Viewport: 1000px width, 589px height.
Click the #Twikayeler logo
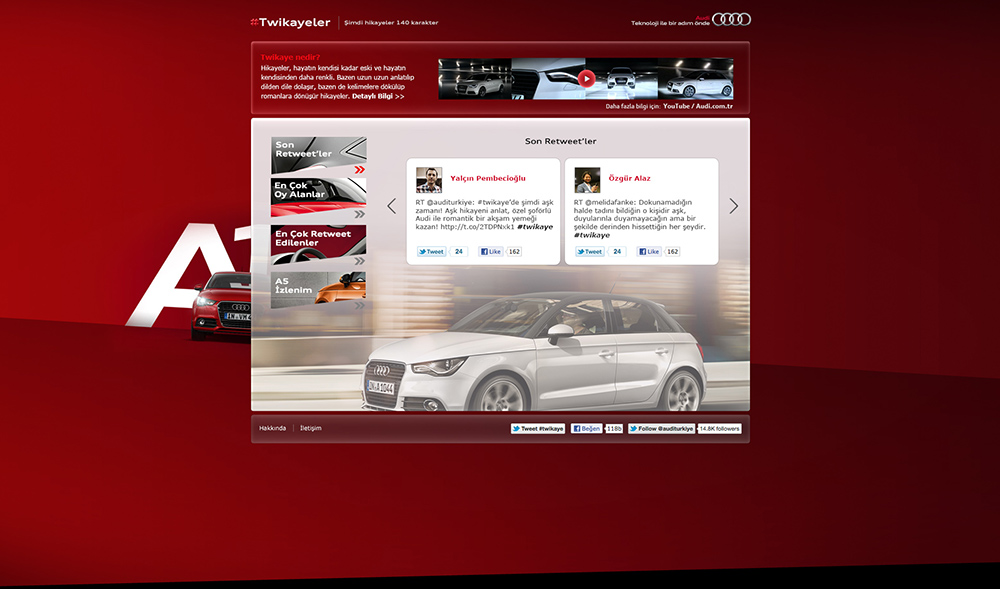click(290, 22)
